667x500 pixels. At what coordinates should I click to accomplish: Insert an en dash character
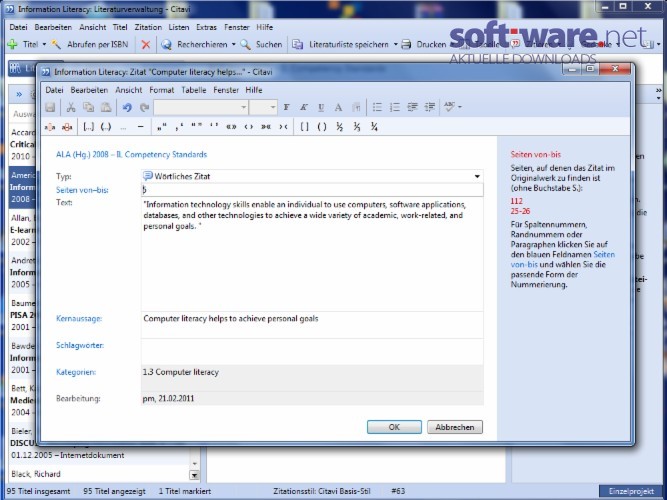tap(141, 127)
